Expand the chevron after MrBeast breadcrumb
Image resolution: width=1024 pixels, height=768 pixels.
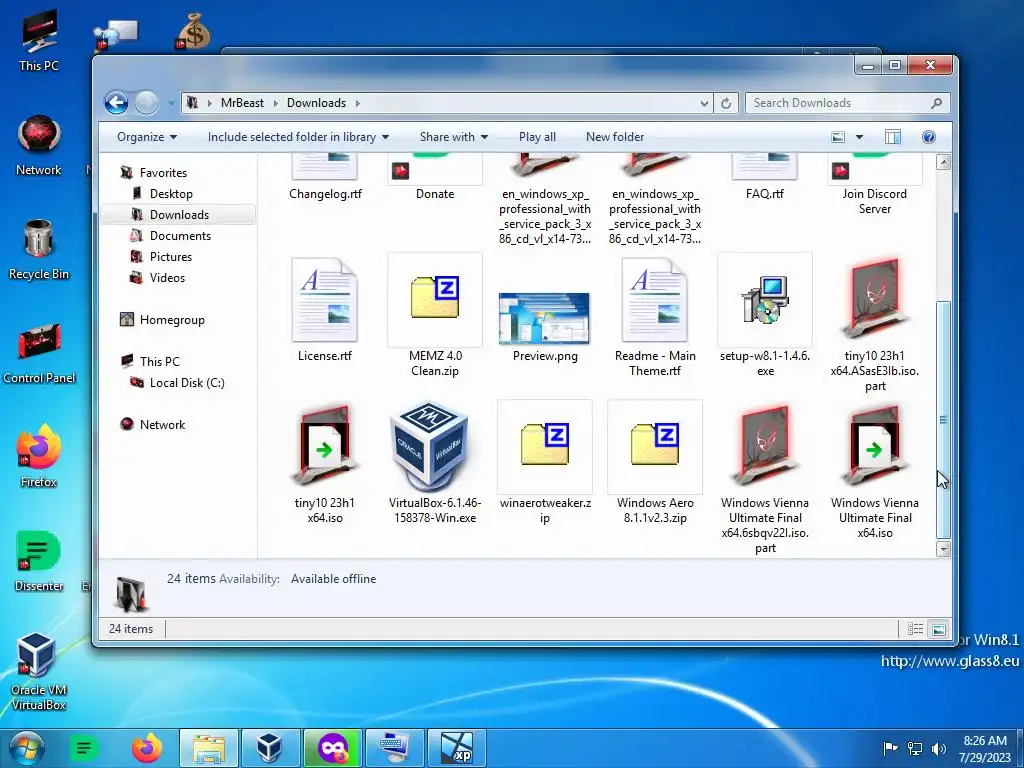pos(276,103)
